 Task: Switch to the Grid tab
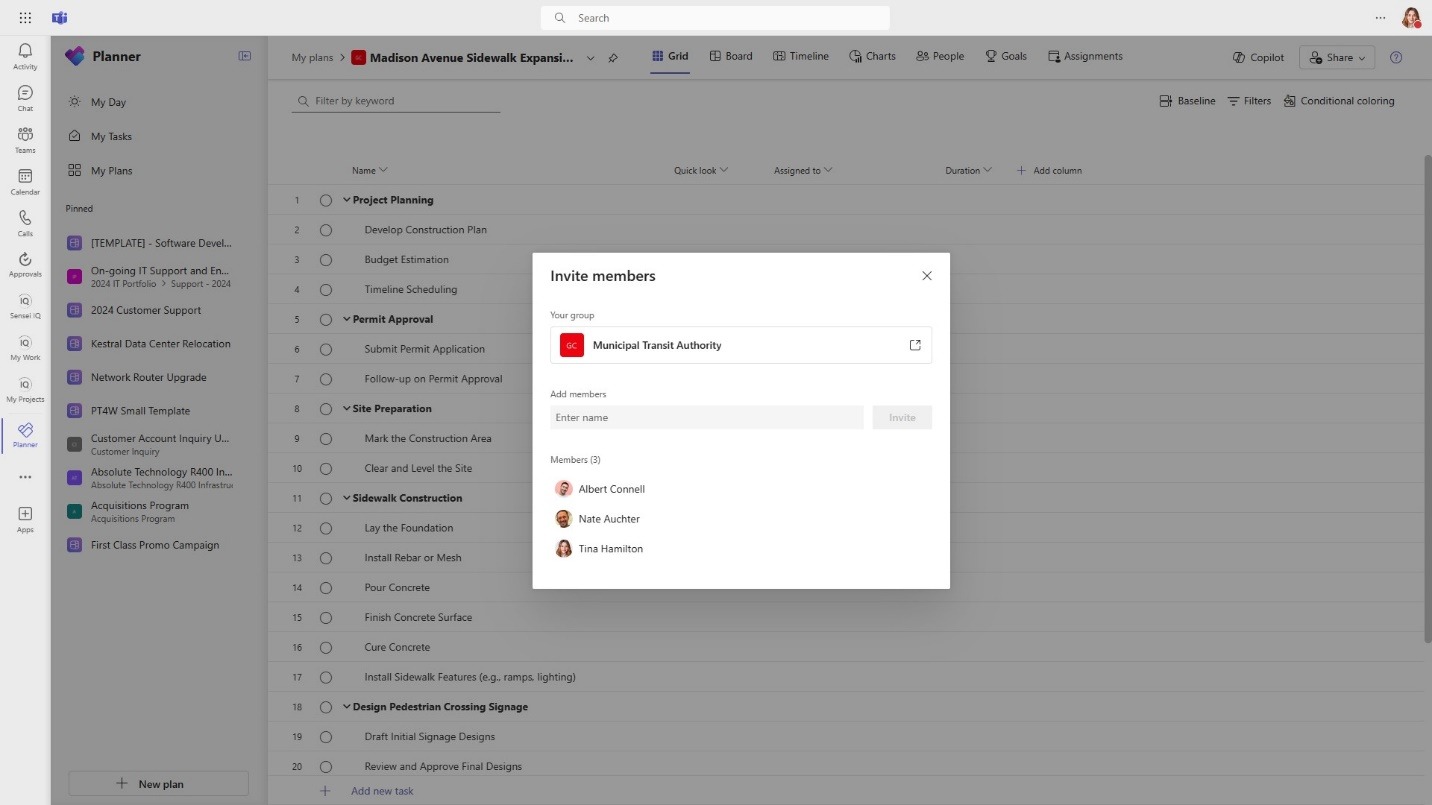(670, 56)
